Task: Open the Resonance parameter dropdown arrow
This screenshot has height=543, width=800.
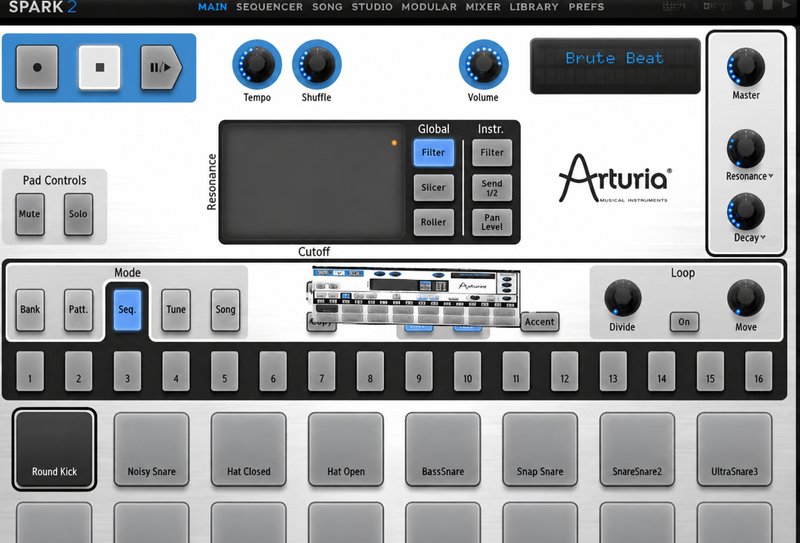Action: (770, 176)
